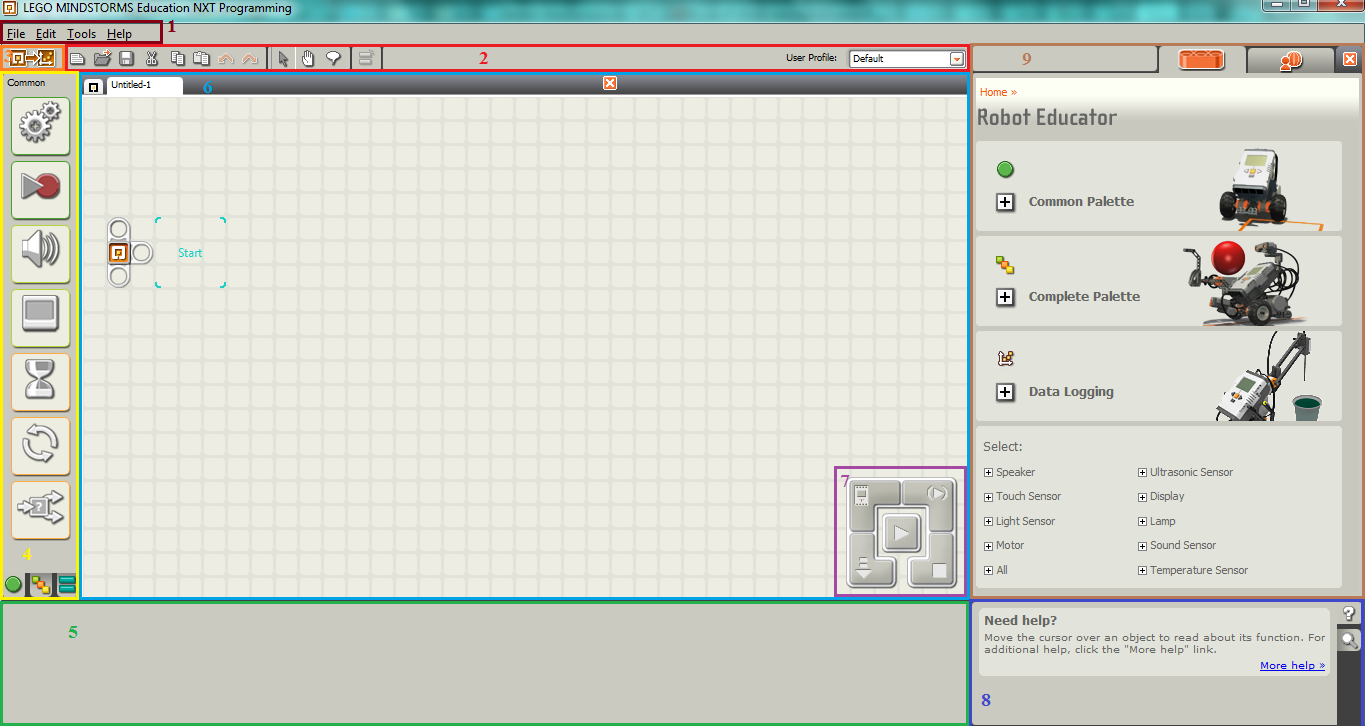Click the Create My Block toolbar icon

point(366,58)
